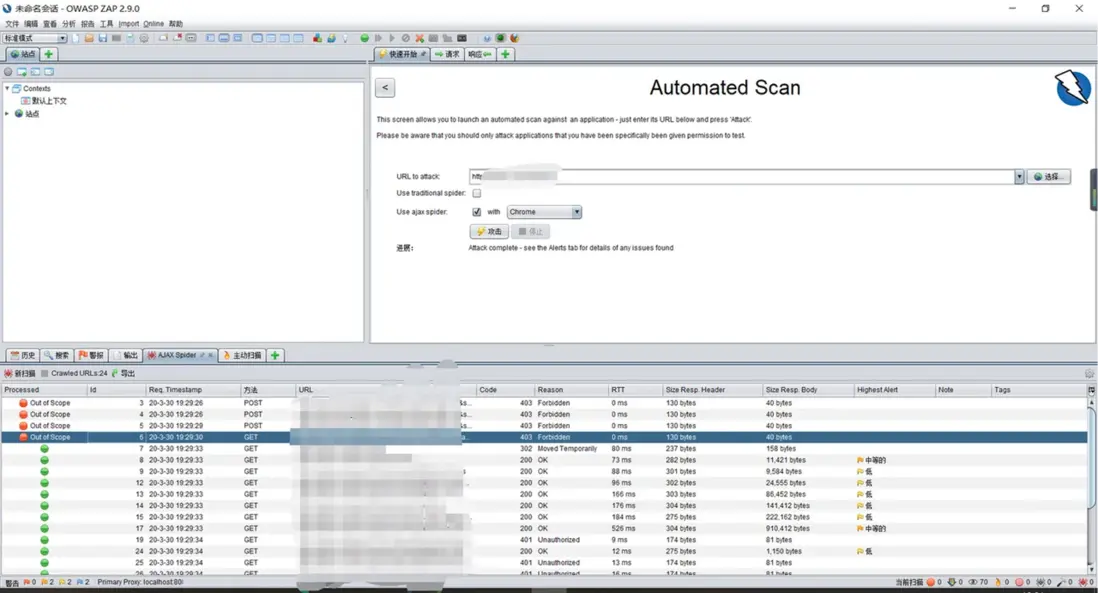The height and width of the screenshot is (593, 1098).
Task: Click the URL to attack input field
Action: (x=741, y=176)
